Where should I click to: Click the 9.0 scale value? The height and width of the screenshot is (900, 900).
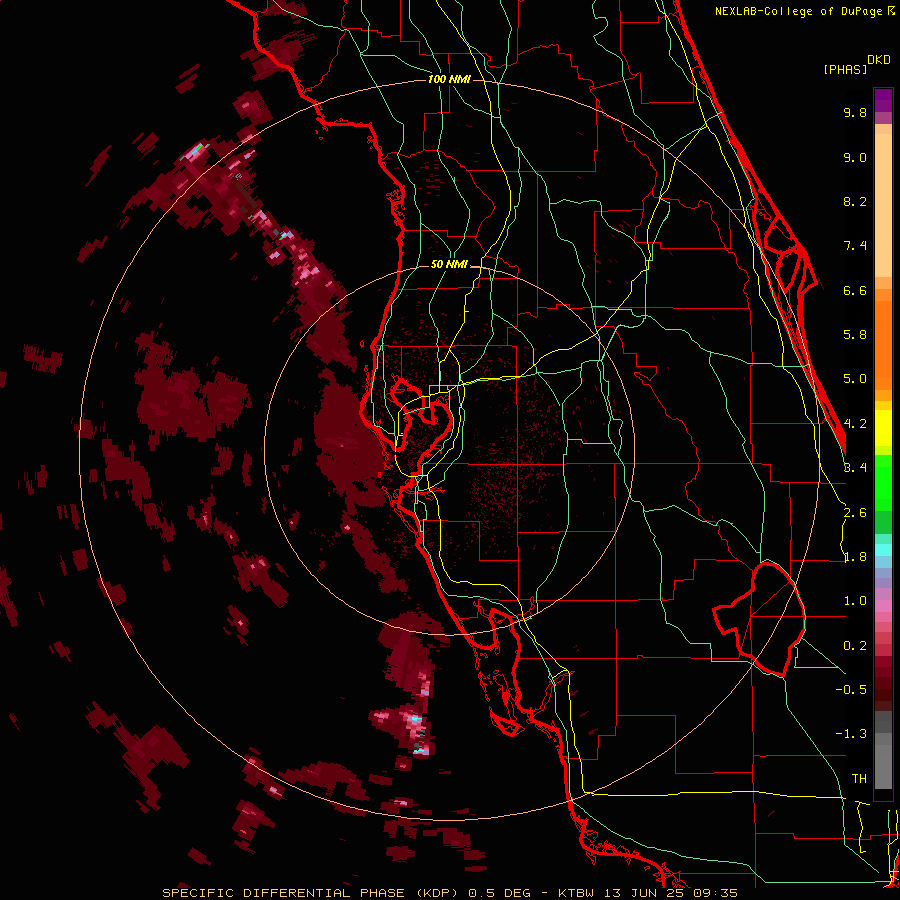coord(855,157)
